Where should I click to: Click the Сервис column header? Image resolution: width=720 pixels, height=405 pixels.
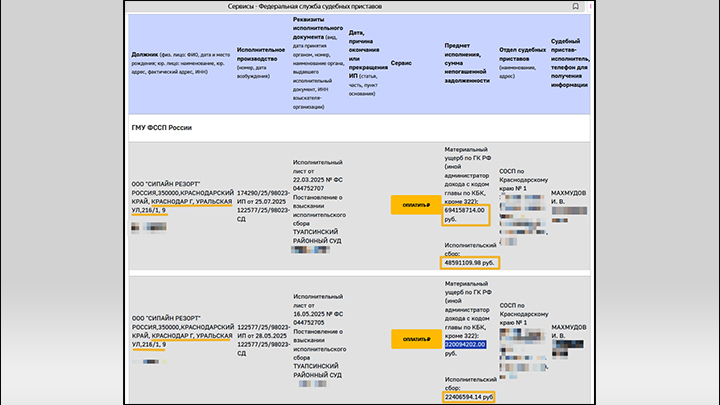[401, 62]
